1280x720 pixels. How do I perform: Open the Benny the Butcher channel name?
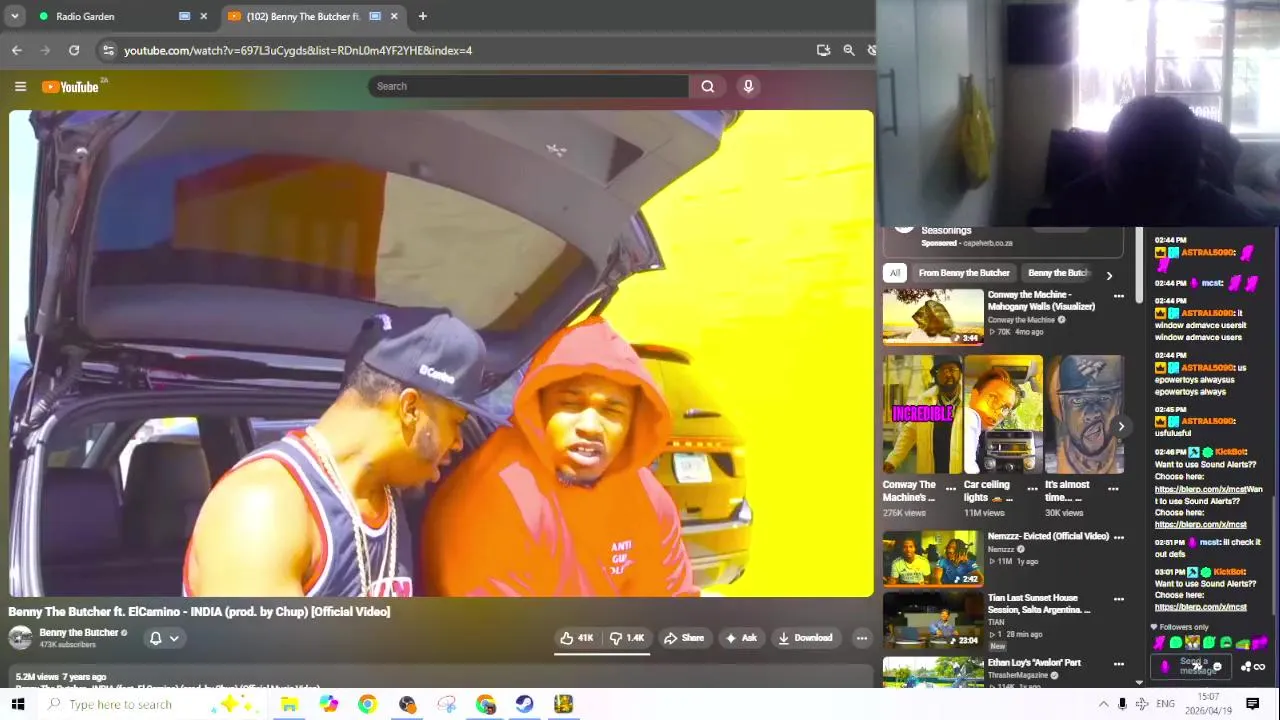[x=79, y=633]
